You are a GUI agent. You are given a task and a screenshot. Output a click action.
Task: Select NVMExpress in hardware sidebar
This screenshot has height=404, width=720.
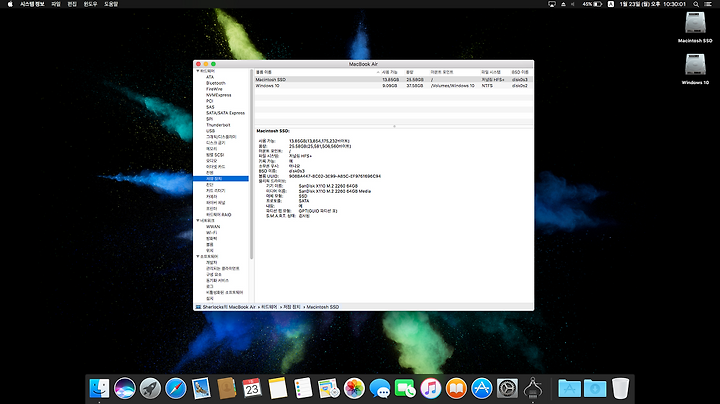pyautogui.click(x=219, y=95)
